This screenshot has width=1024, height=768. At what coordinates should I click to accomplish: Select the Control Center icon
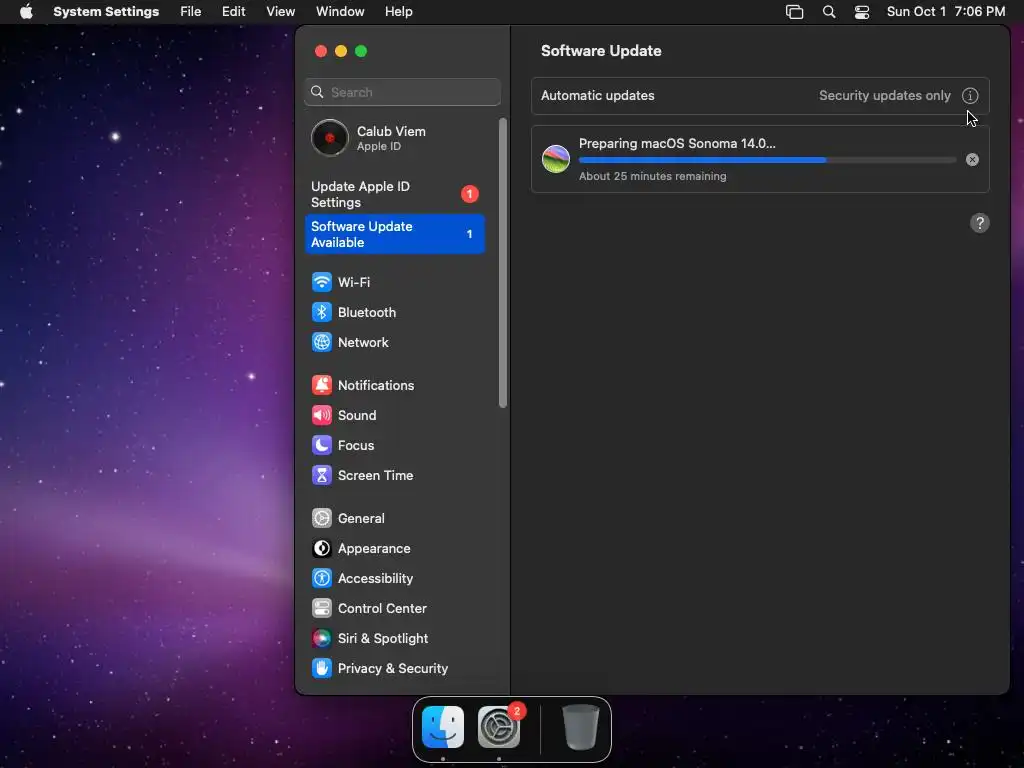click(x=321, y=609)
